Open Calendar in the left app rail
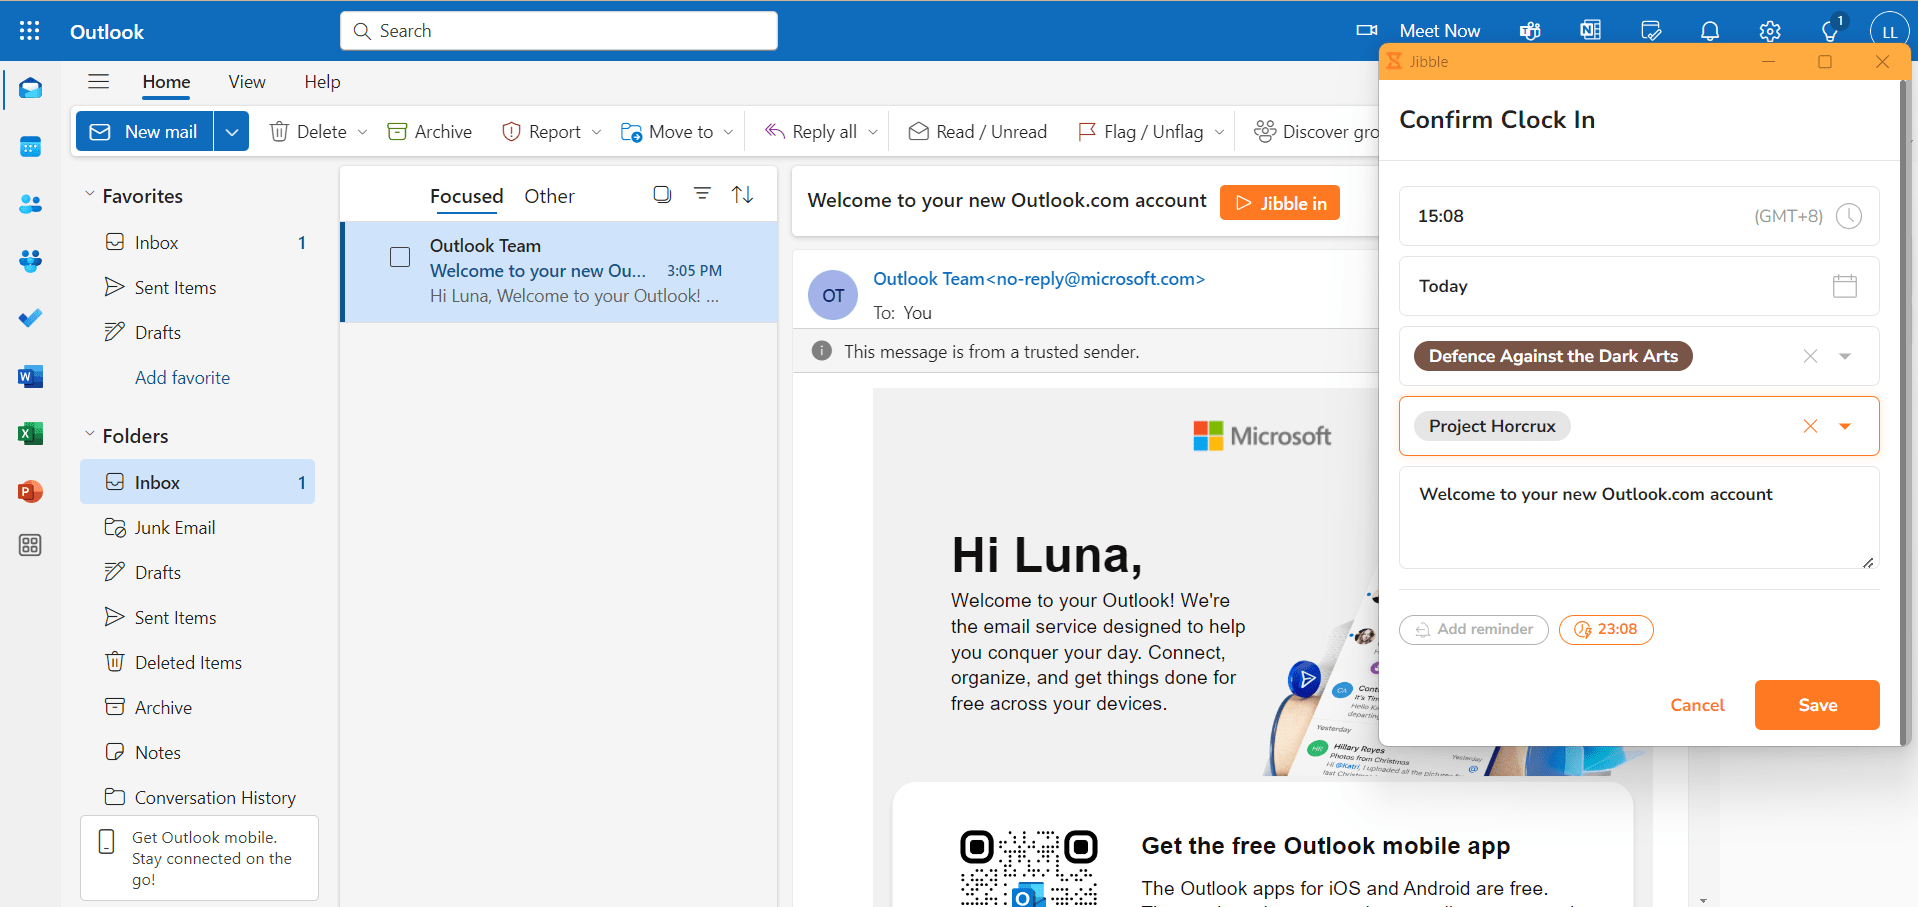1918x907 pixels. coord(30,147)
